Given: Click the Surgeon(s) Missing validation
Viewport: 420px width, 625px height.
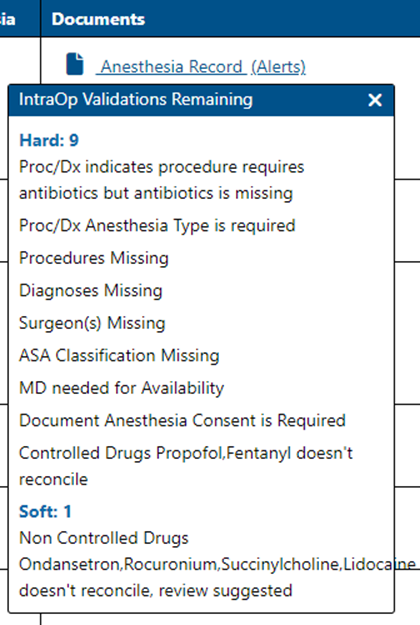Looking at the screenshot, I should (x=92, y=323).
